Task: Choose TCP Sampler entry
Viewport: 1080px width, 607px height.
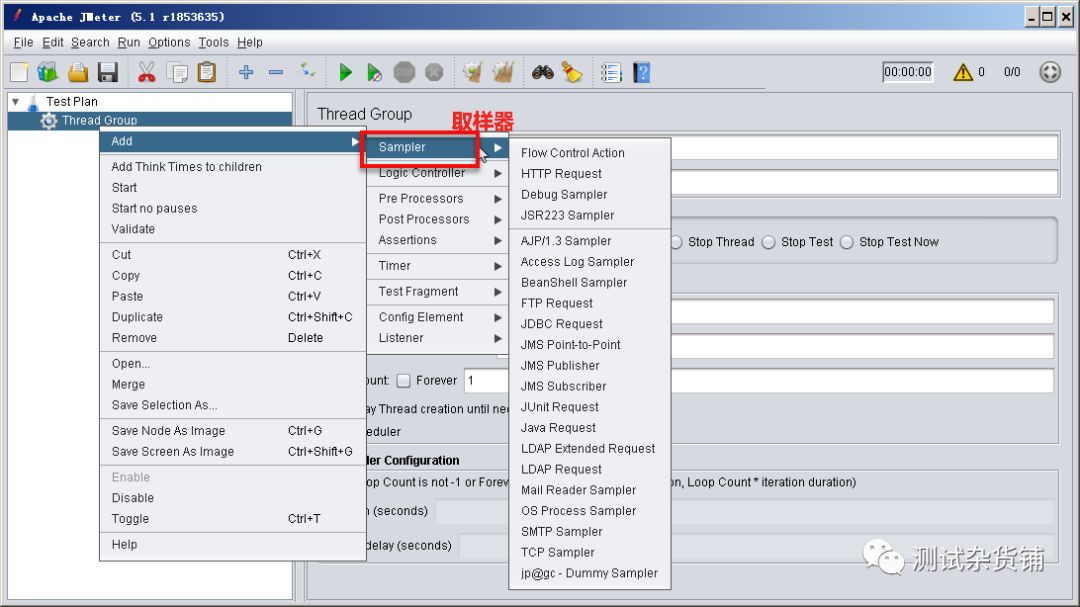Action: tap(590, 553)
